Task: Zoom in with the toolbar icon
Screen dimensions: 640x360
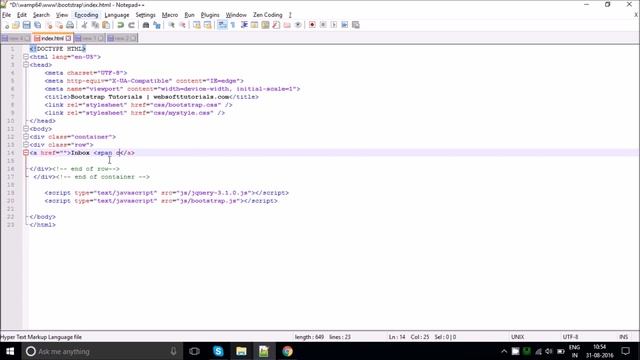Action: coord(171,25)
